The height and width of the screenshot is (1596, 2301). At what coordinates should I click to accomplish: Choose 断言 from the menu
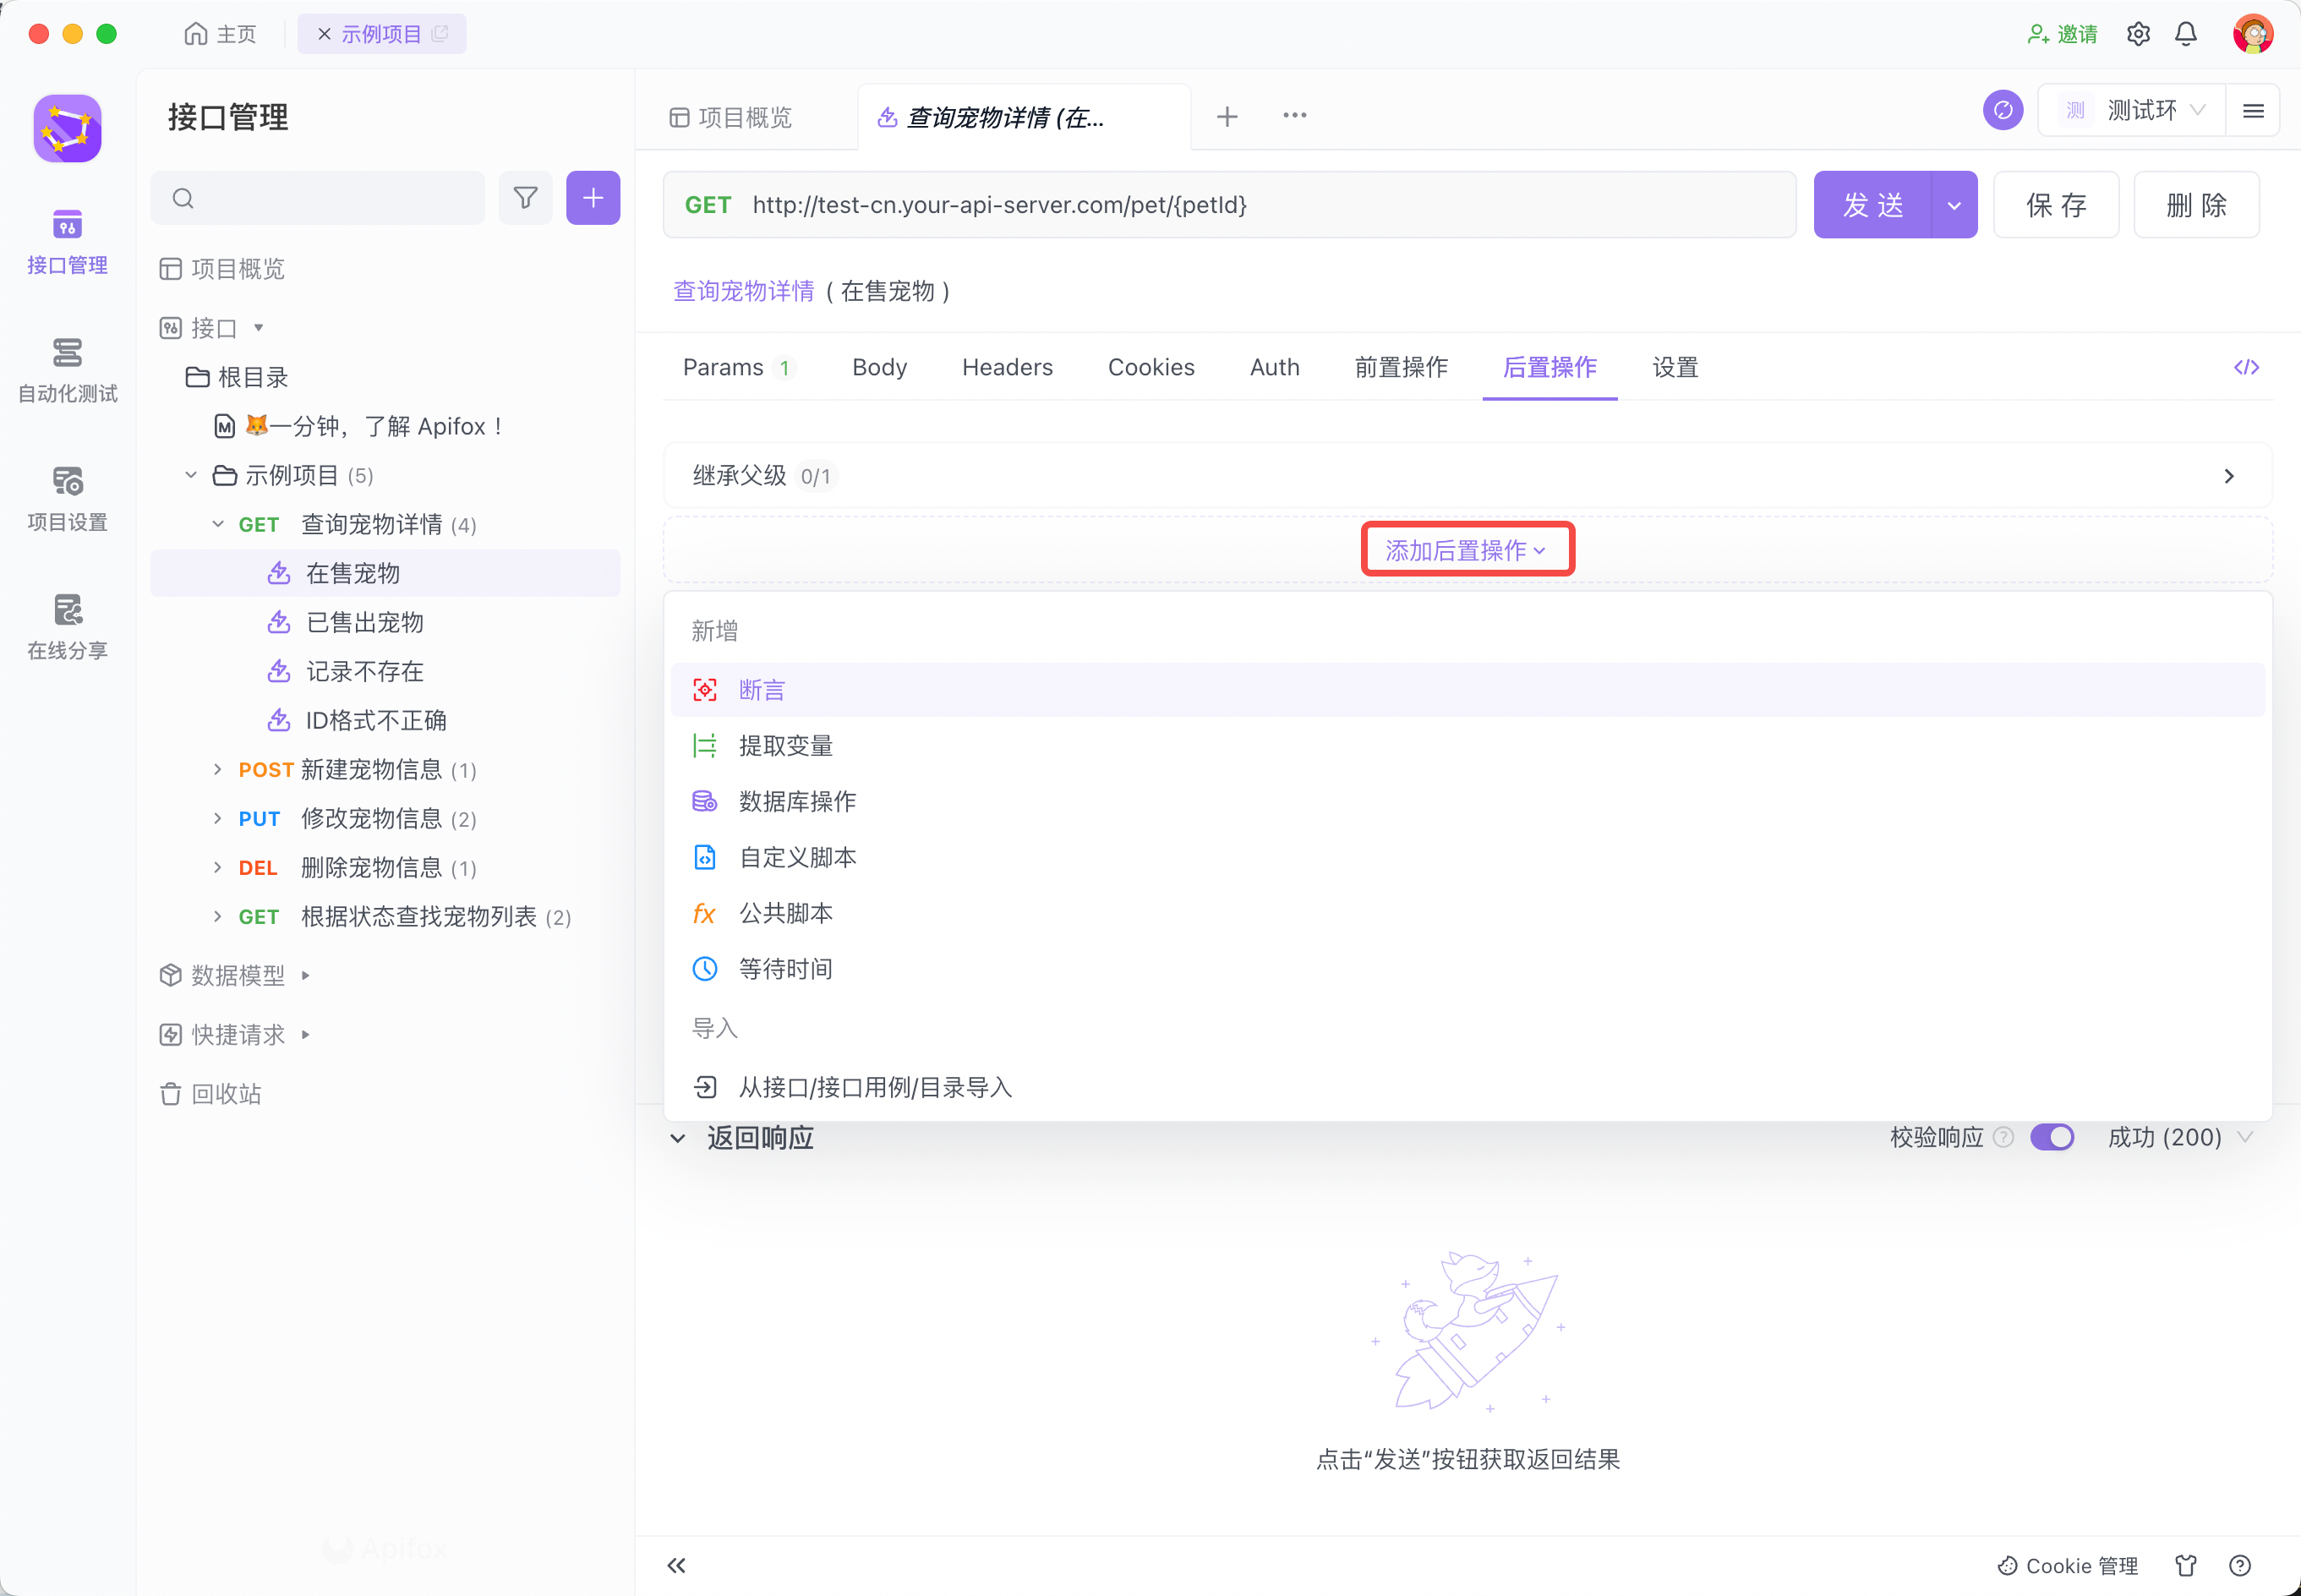click(762, 690)
